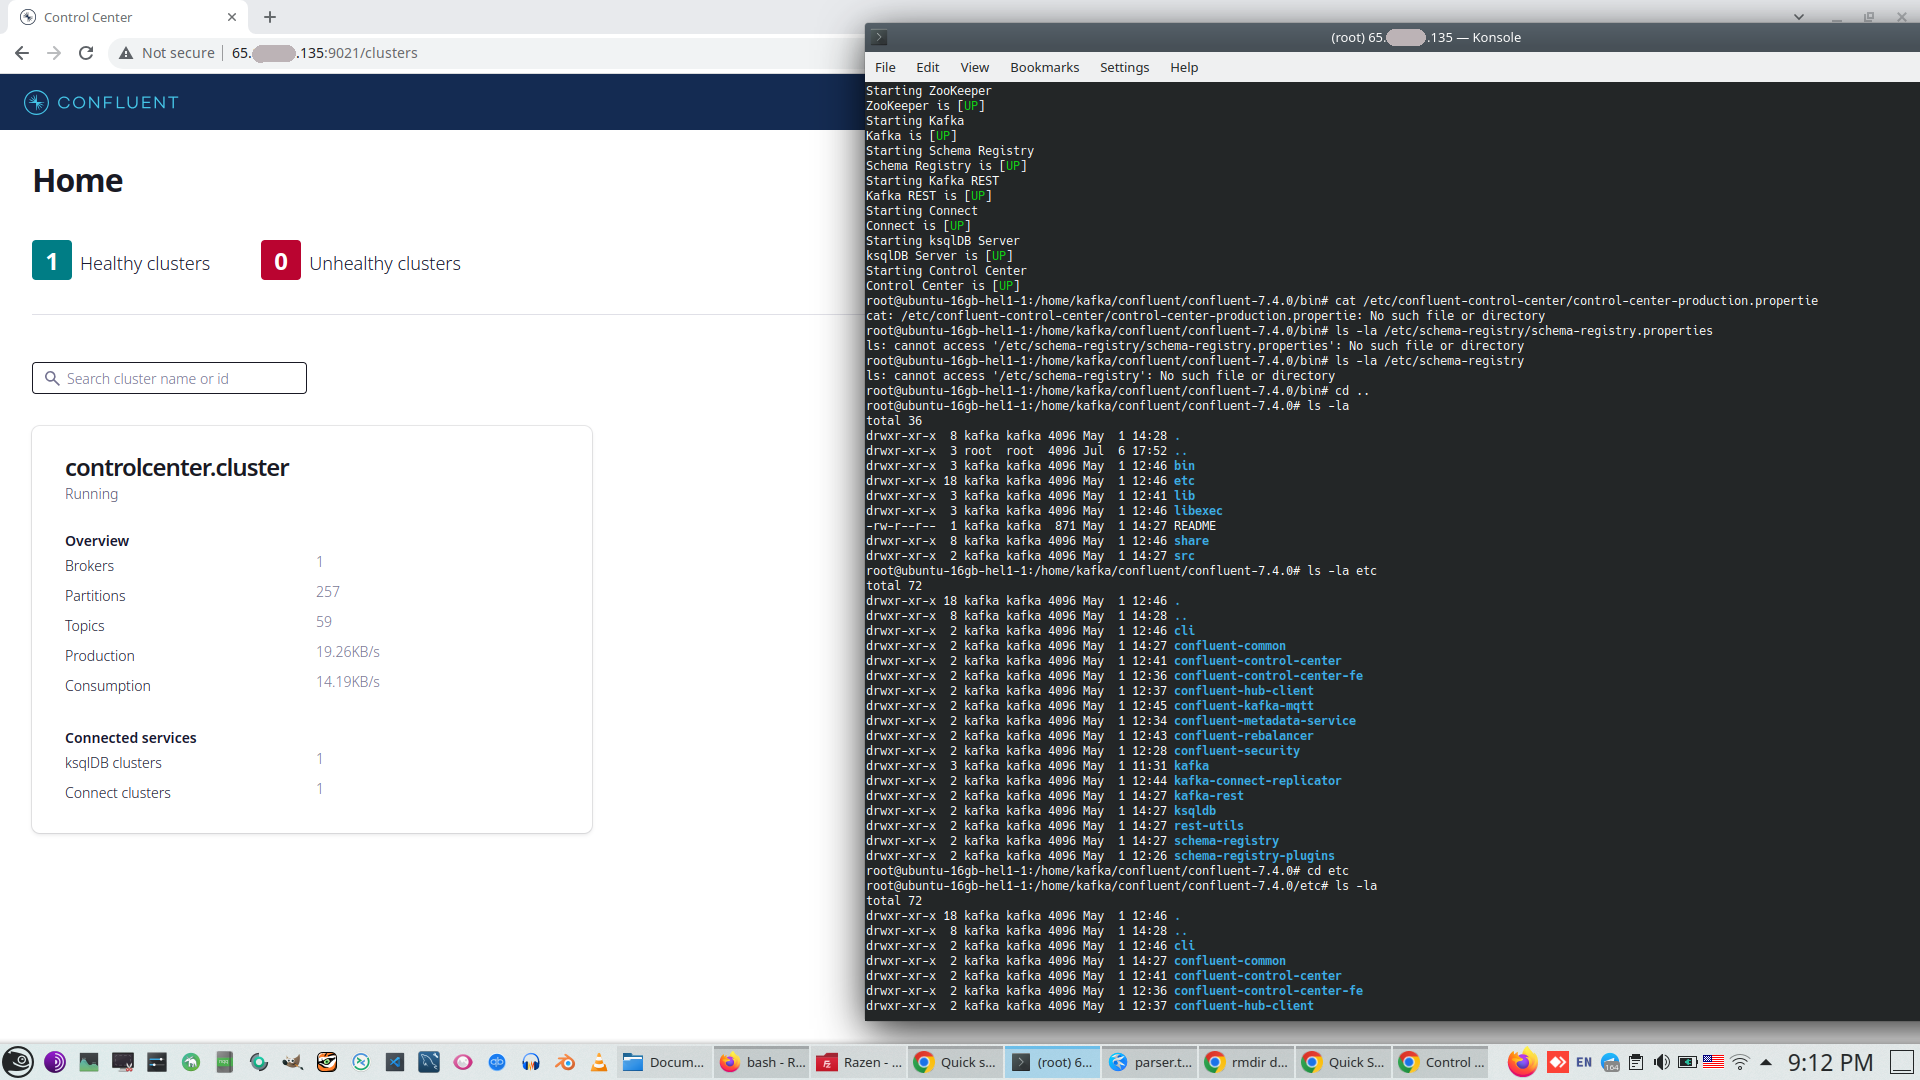This screenshot has height=1080, width=1920.
Task: Click the cluster name search field
Action: [x=170, y=378]
